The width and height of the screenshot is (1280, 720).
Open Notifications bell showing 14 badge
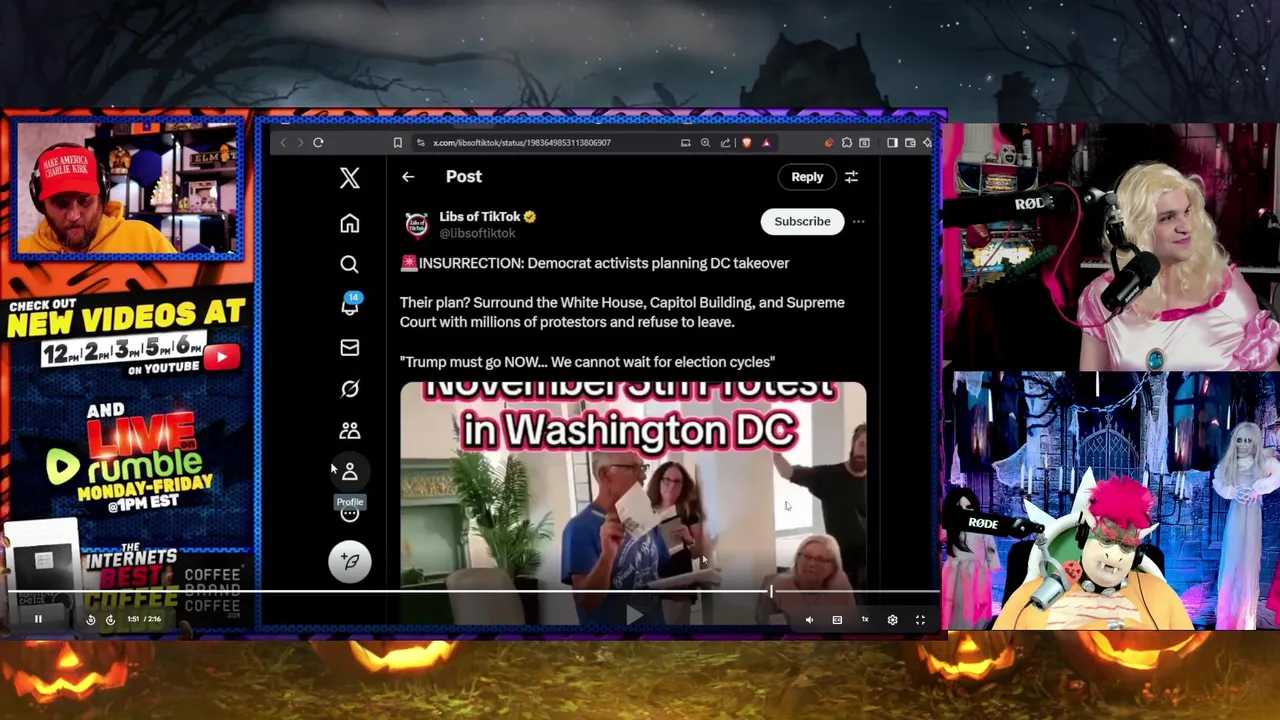350,305
